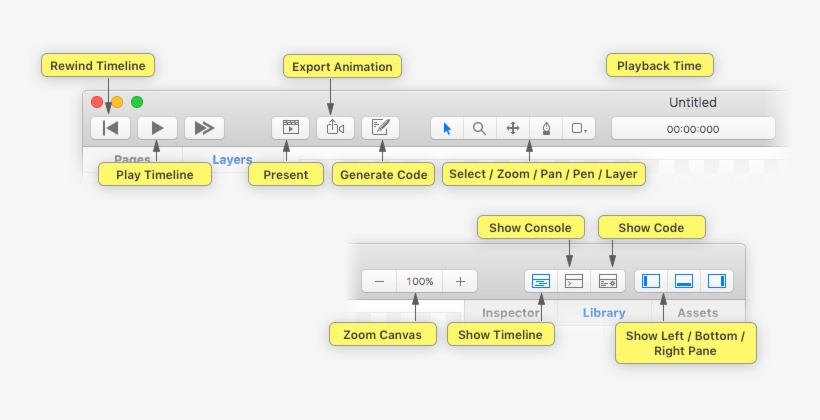Open Present mode from the toolbar
The width and height of the screenshot is (820, 420).
(x=290, y=128)
